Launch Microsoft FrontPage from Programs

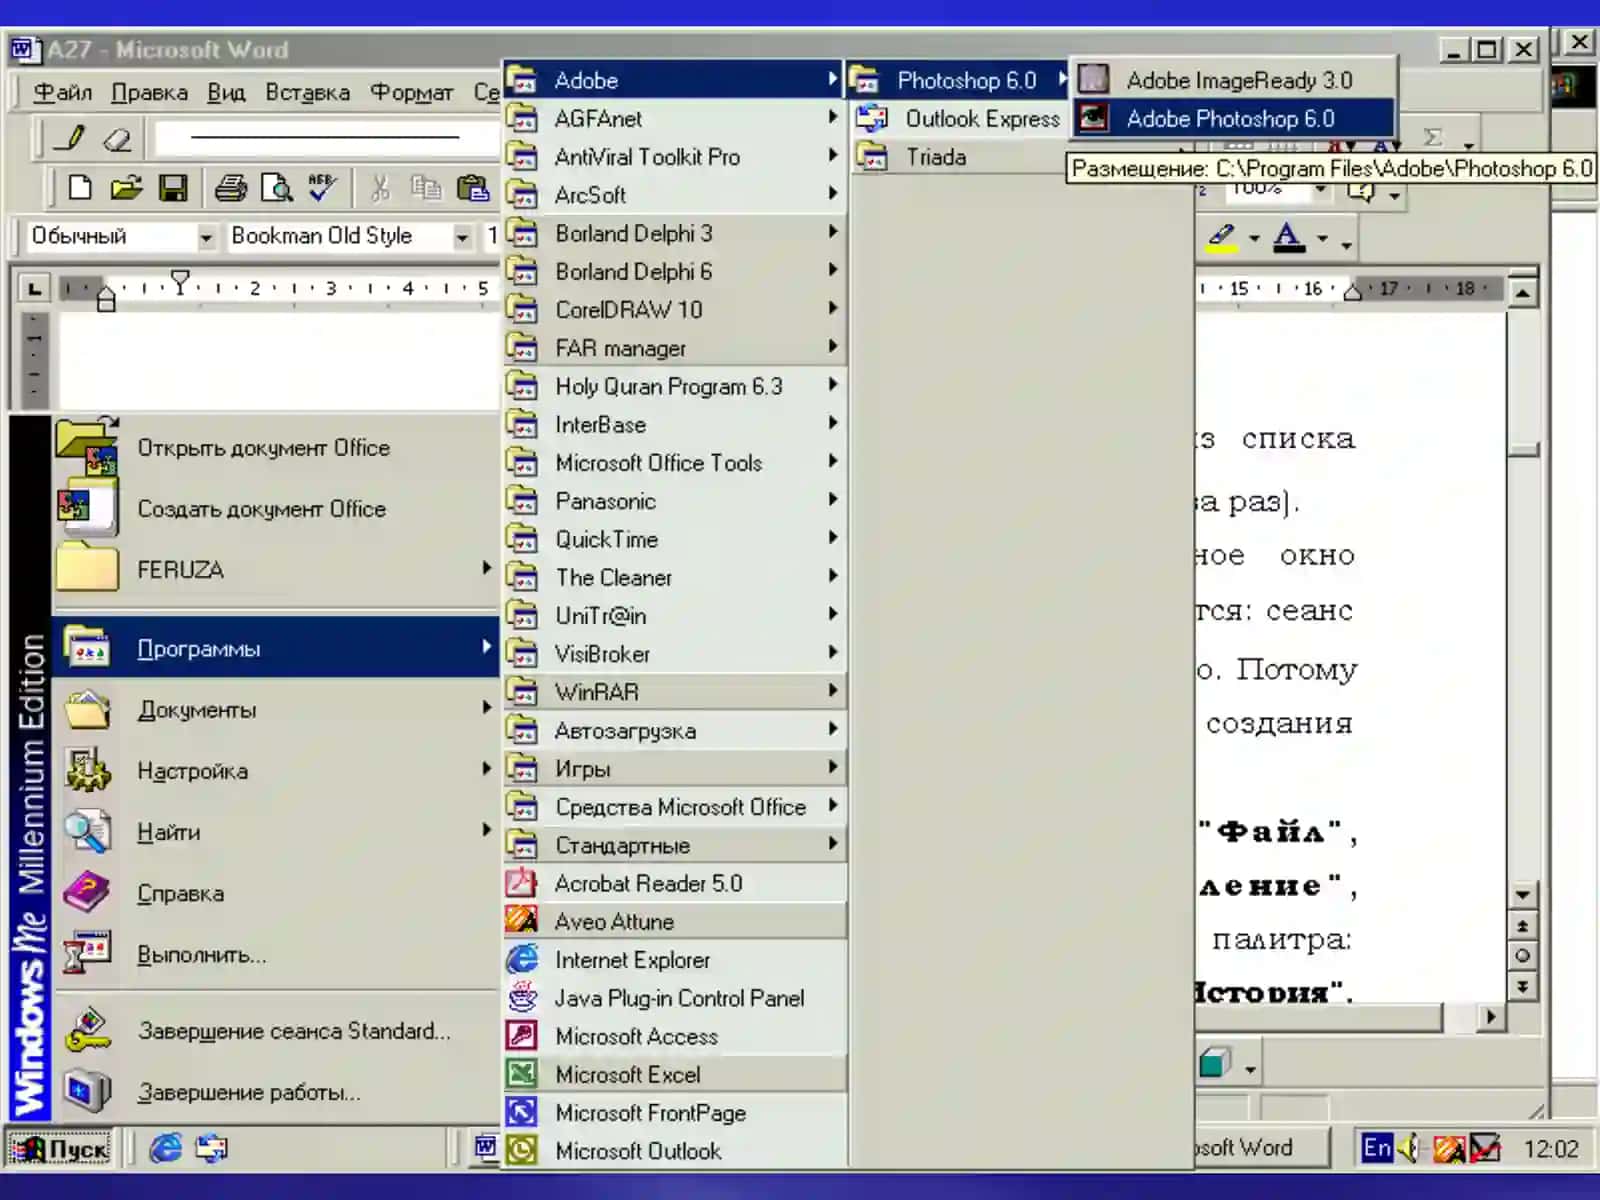coord(675,1113)
